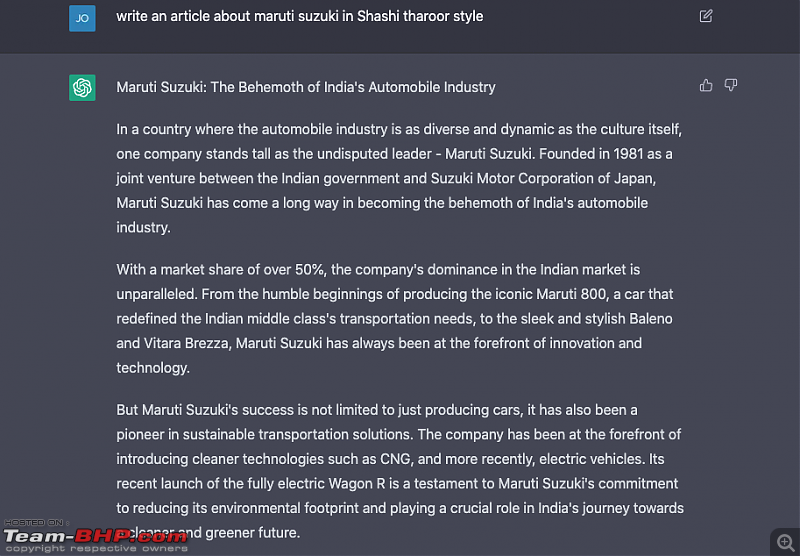Click the '50%' figure in the second paragraph

310,269
